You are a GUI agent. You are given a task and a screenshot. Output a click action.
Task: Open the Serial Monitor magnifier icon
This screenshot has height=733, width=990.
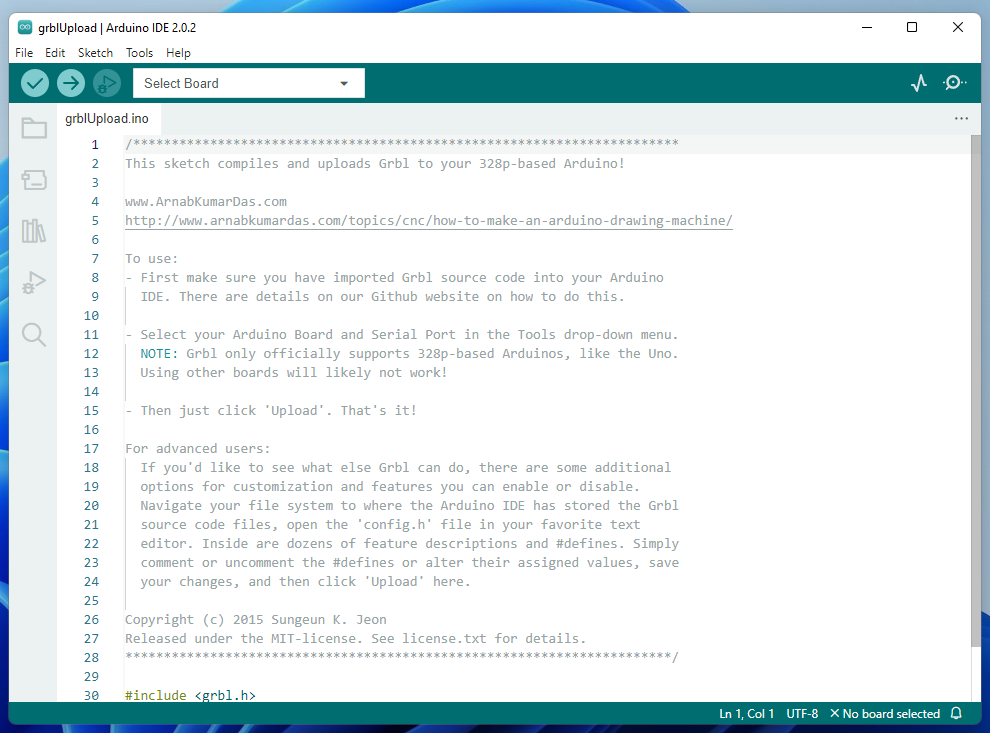coord(954,83)
